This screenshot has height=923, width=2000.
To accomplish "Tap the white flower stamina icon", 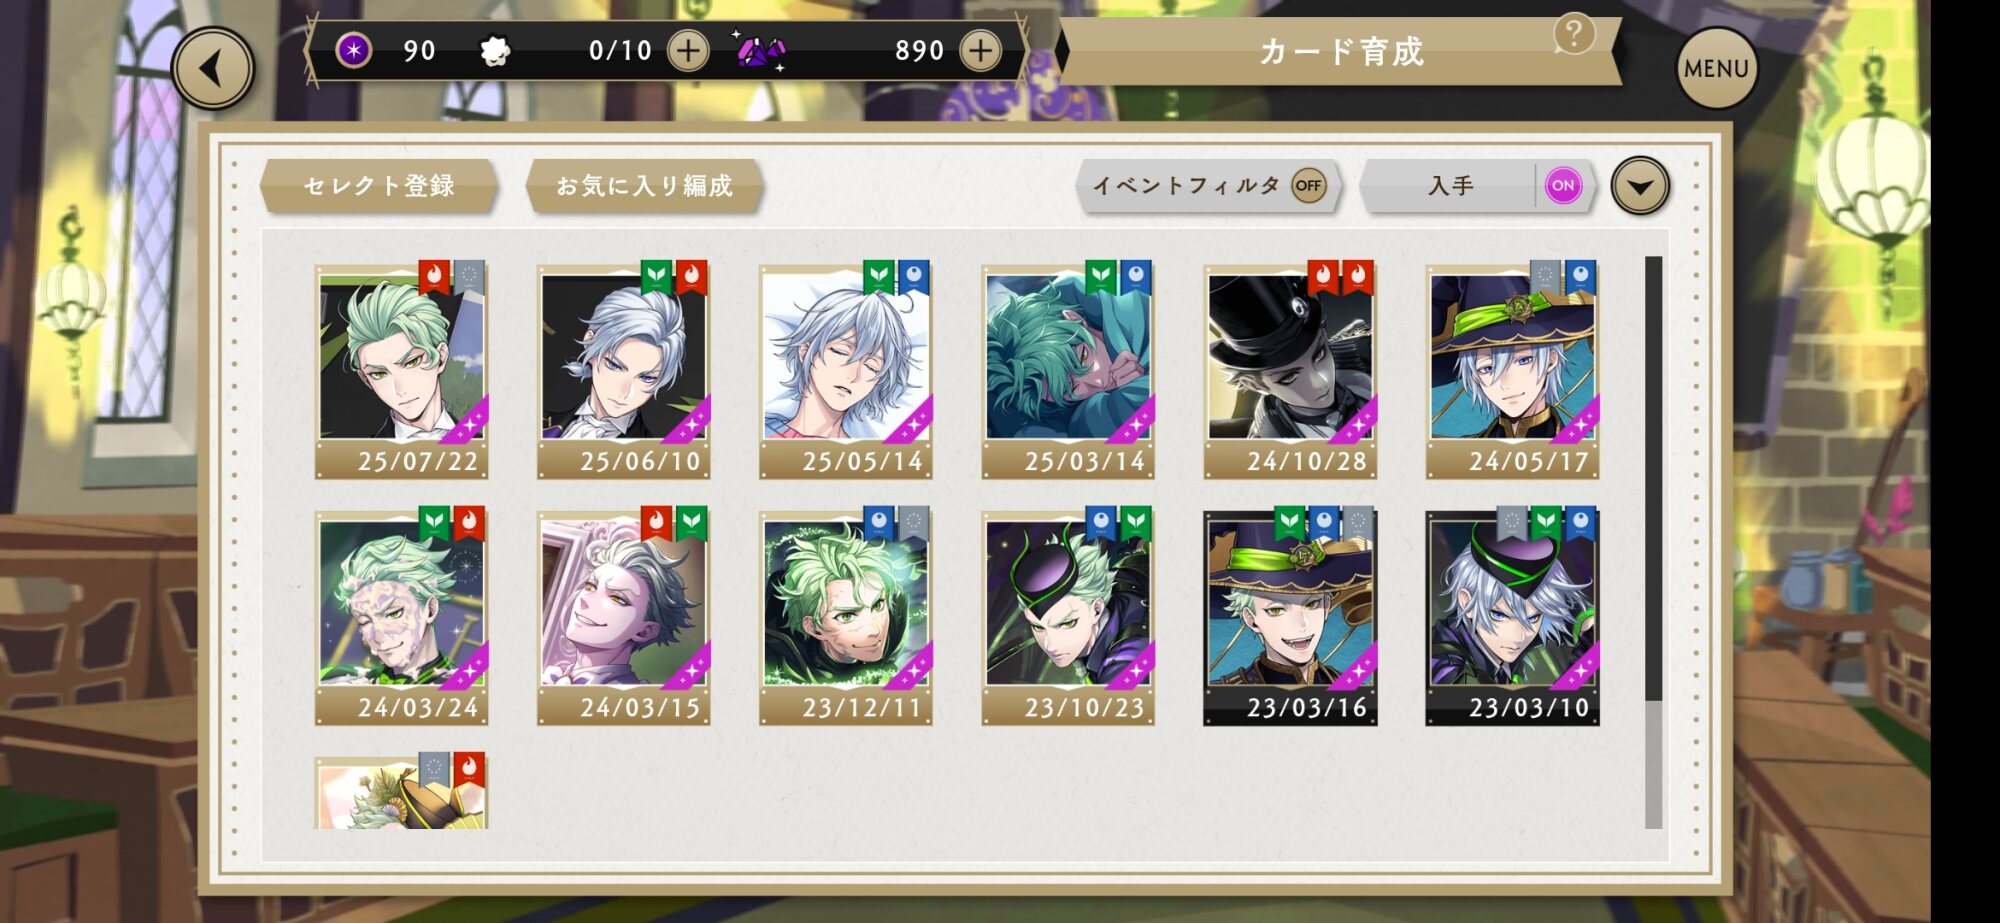I will click(495, 51).
